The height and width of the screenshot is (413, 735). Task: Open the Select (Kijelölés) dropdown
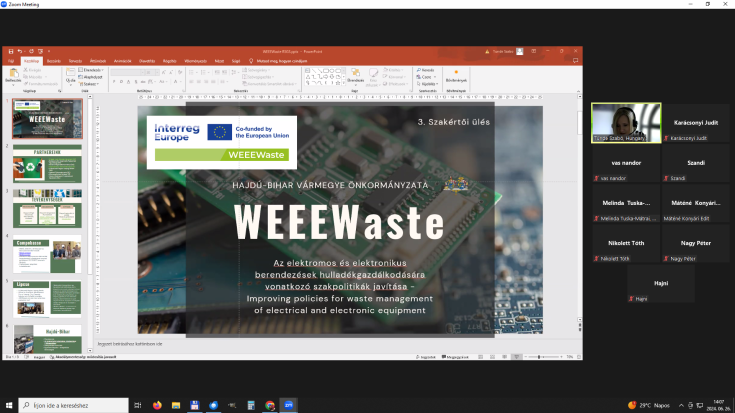tap(427, 84)
